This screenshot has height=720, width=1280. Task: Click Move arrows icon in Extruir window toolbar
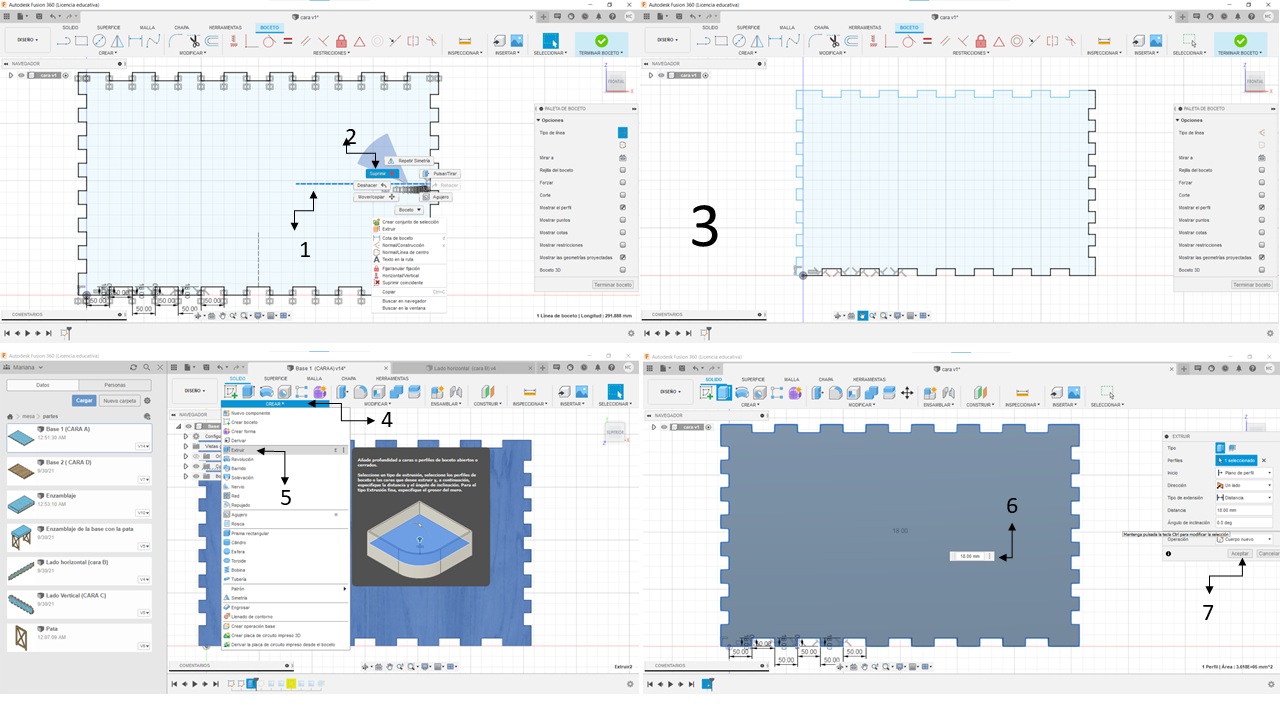coord(907,392)
